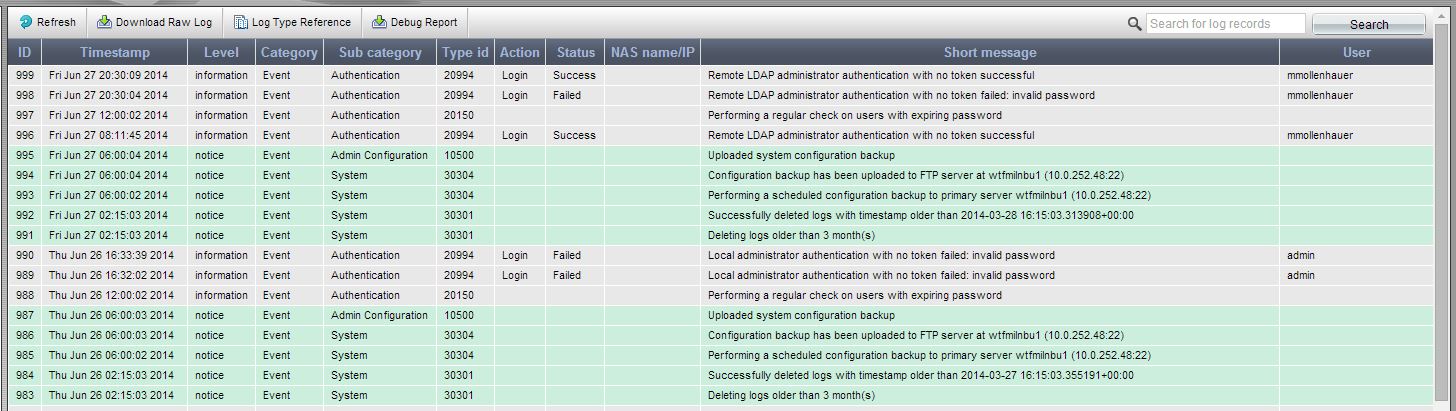Sort by Timestamp column header
The image size is (1456, 411).
coord(115,52)
